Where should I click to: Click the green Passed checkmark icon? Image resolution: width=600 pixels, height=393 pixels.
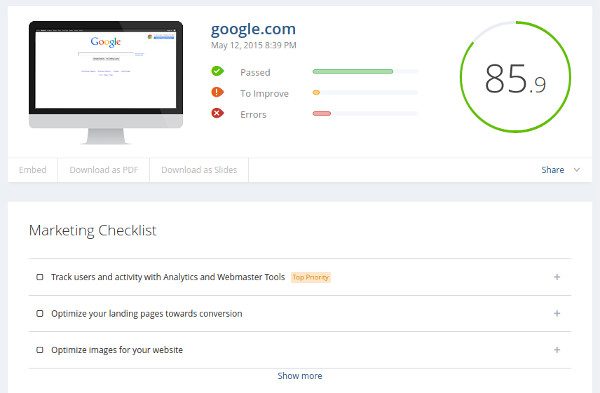click(217, 71)
